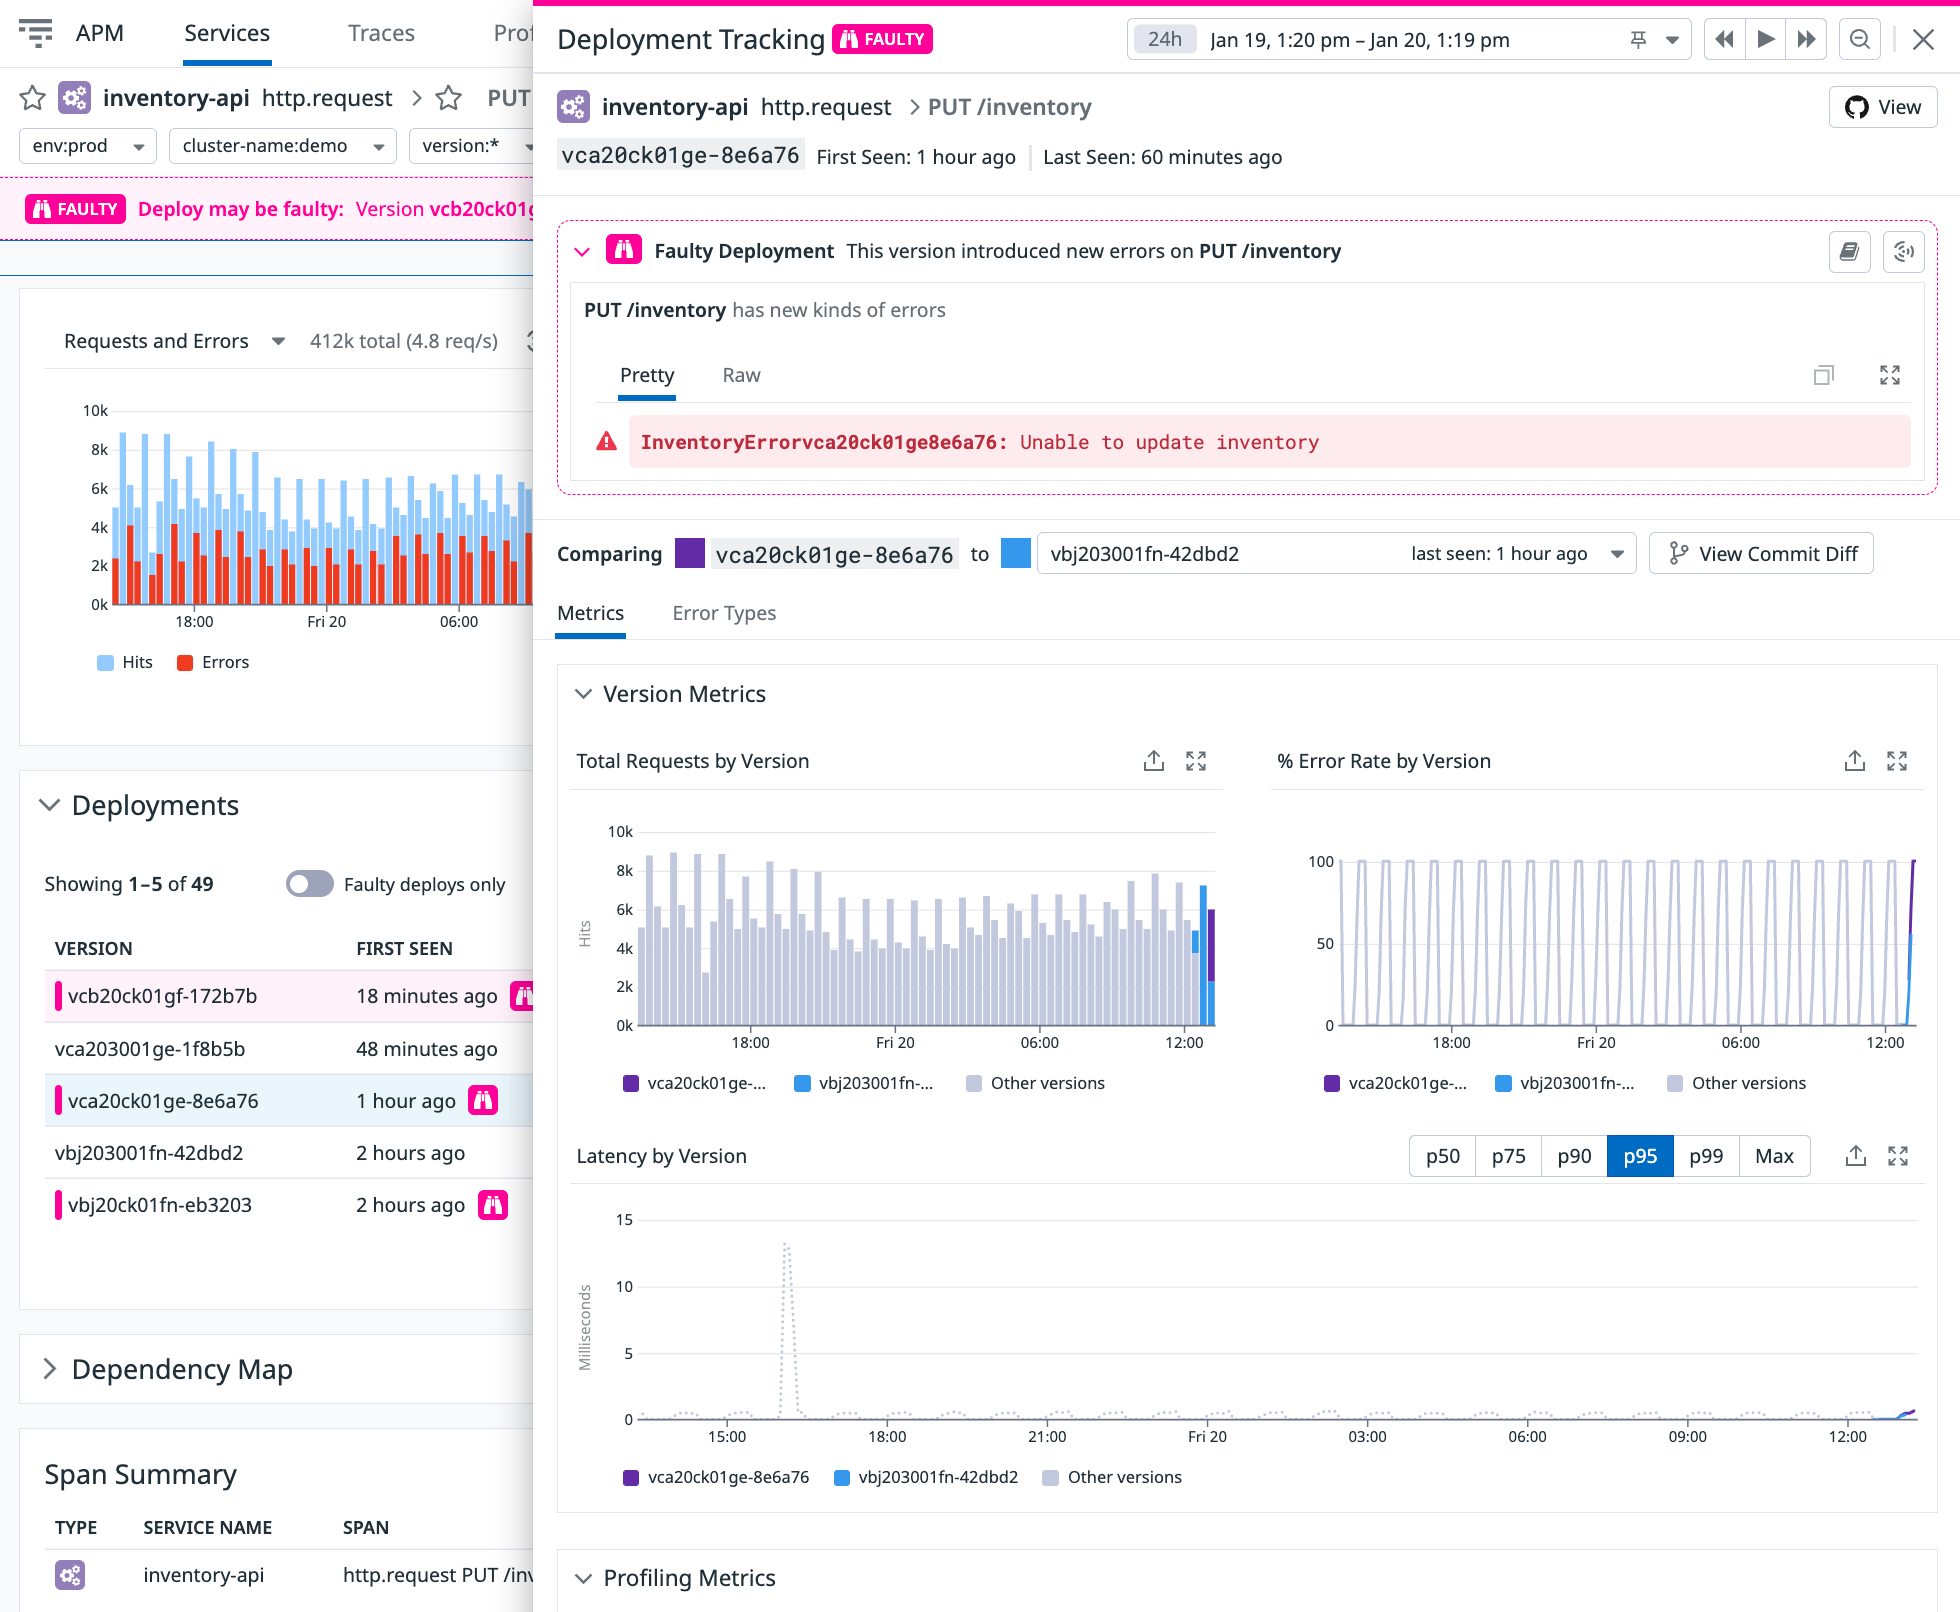
Task: Fullscreen the Latency by Version graph
Action: pos(1898,1156)
